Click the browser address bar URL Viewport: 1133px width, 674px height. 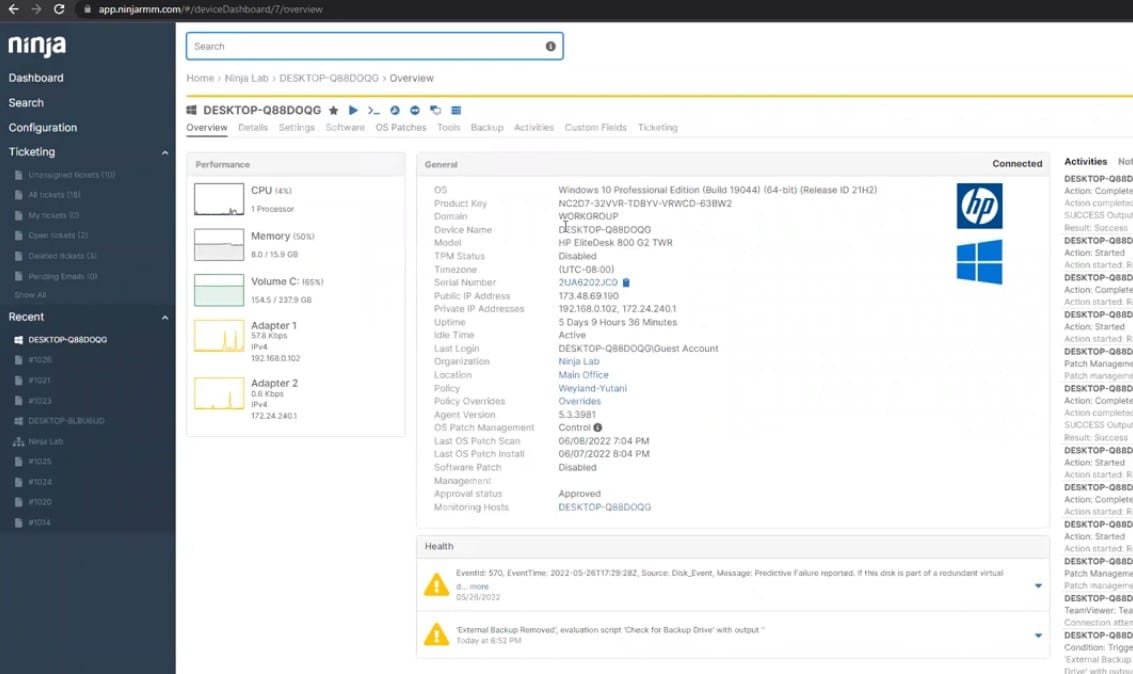pos(210,9)
